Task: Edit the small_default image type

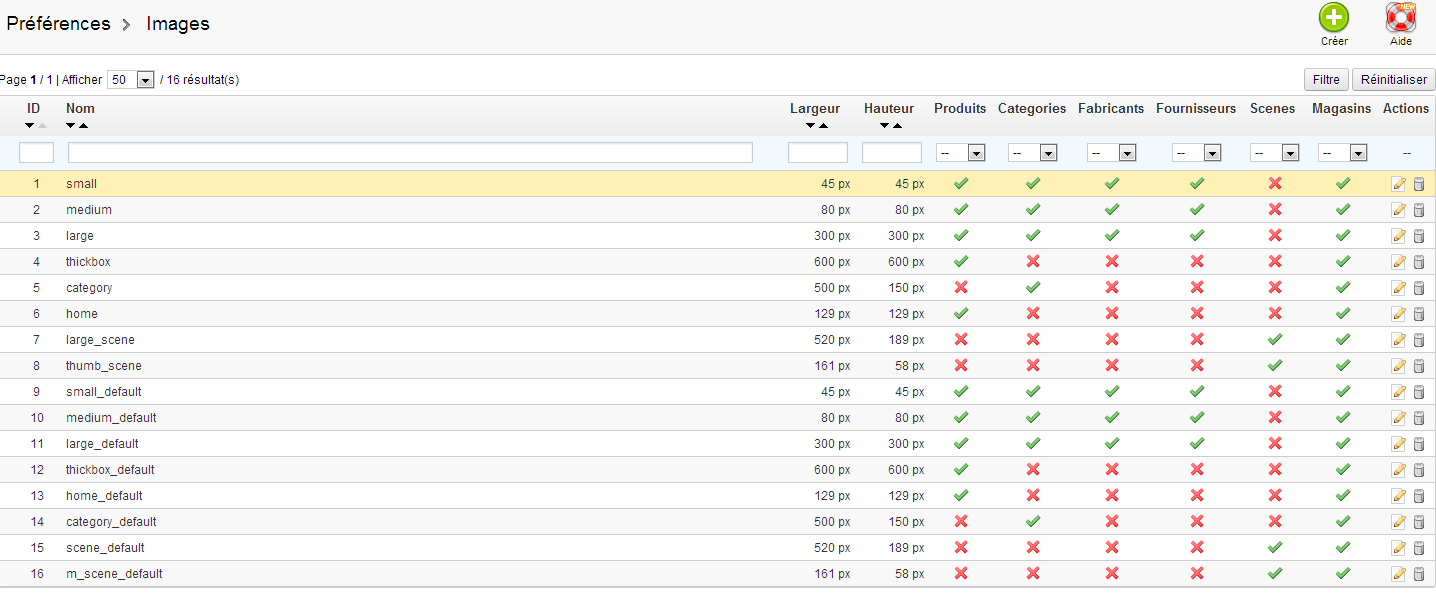Action: 1399,392
